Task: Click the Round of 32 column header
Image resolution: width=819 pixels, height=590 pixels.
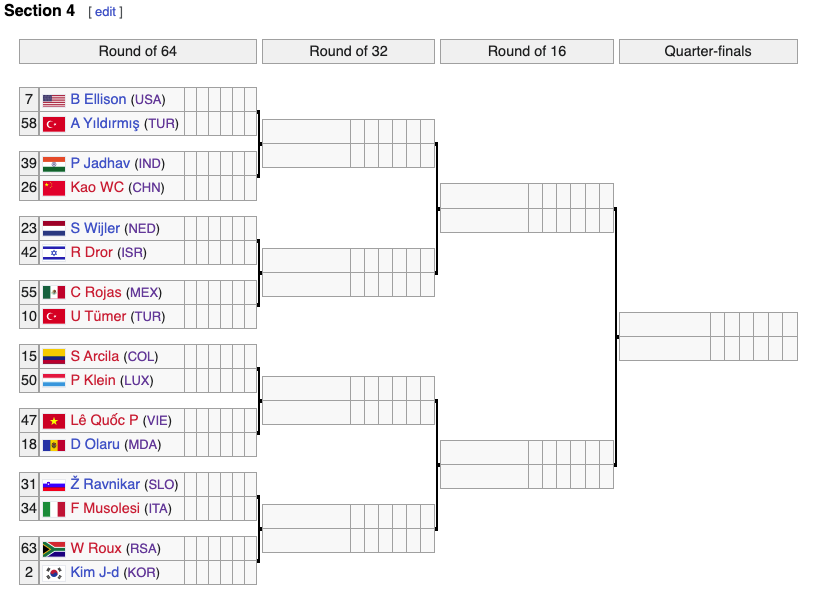Action: 348,51
